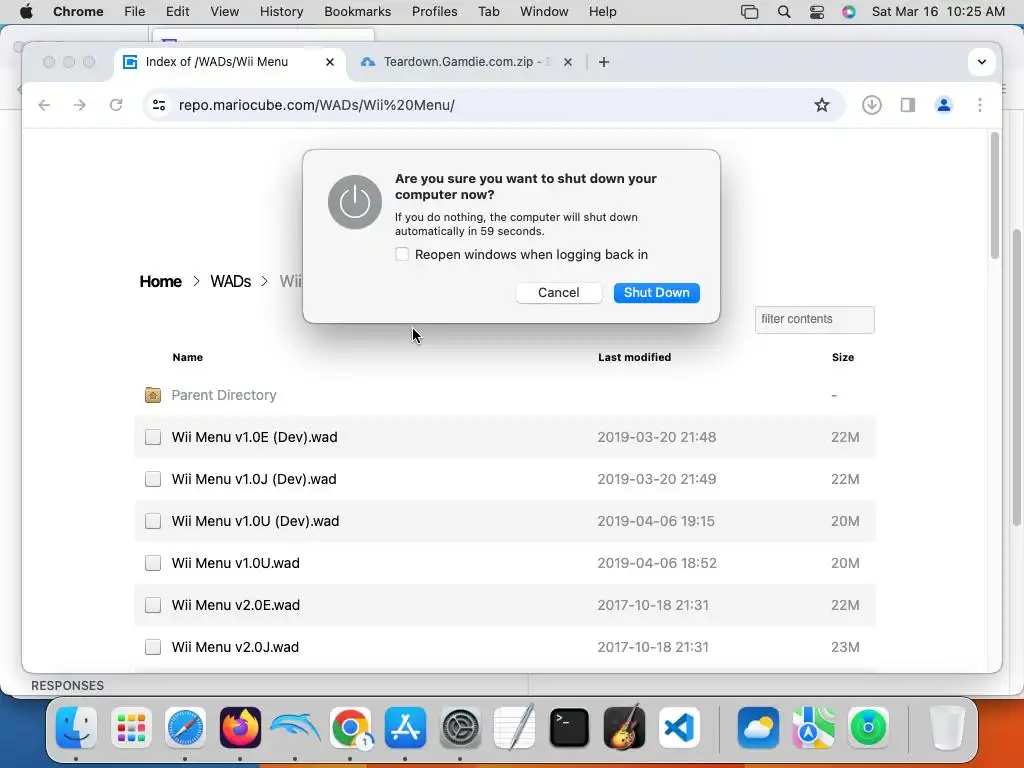Screen dimensions: 1024x768
Task: Open a new tab with plus button
Action: coord(604,62)
